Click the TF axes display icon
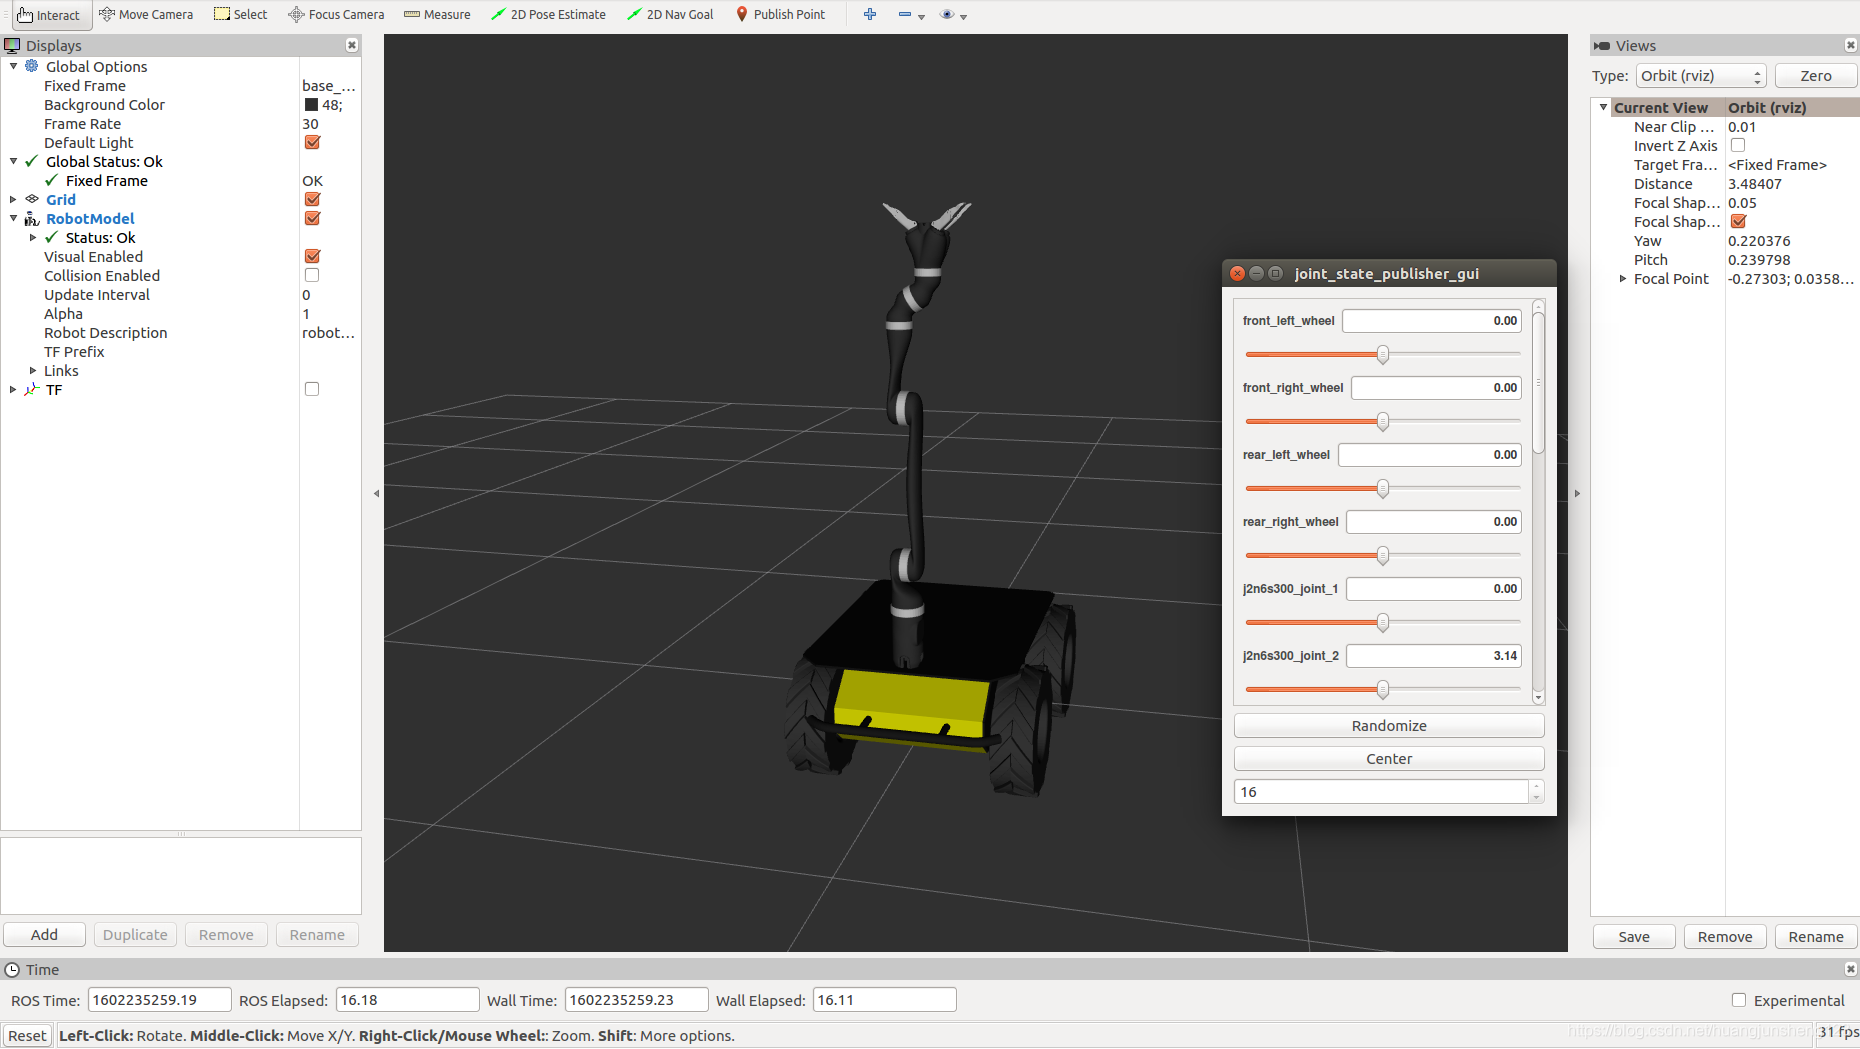1860x1049 pixels. tap(32, 389)
